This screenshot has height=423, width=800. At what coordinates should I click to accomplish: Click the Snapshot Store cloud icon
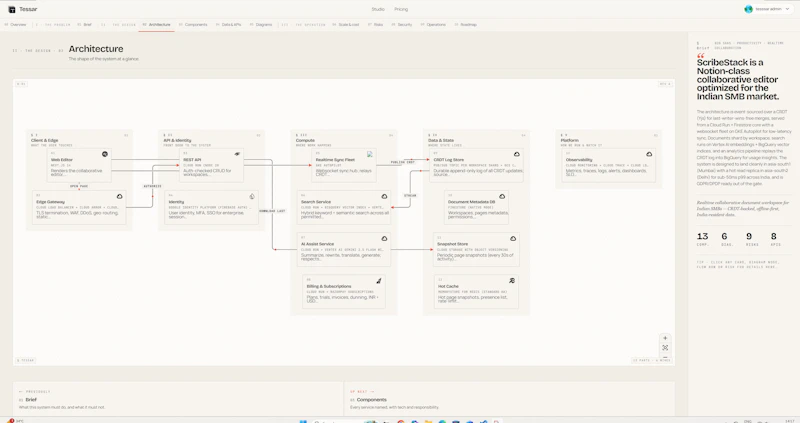[513, 238]
